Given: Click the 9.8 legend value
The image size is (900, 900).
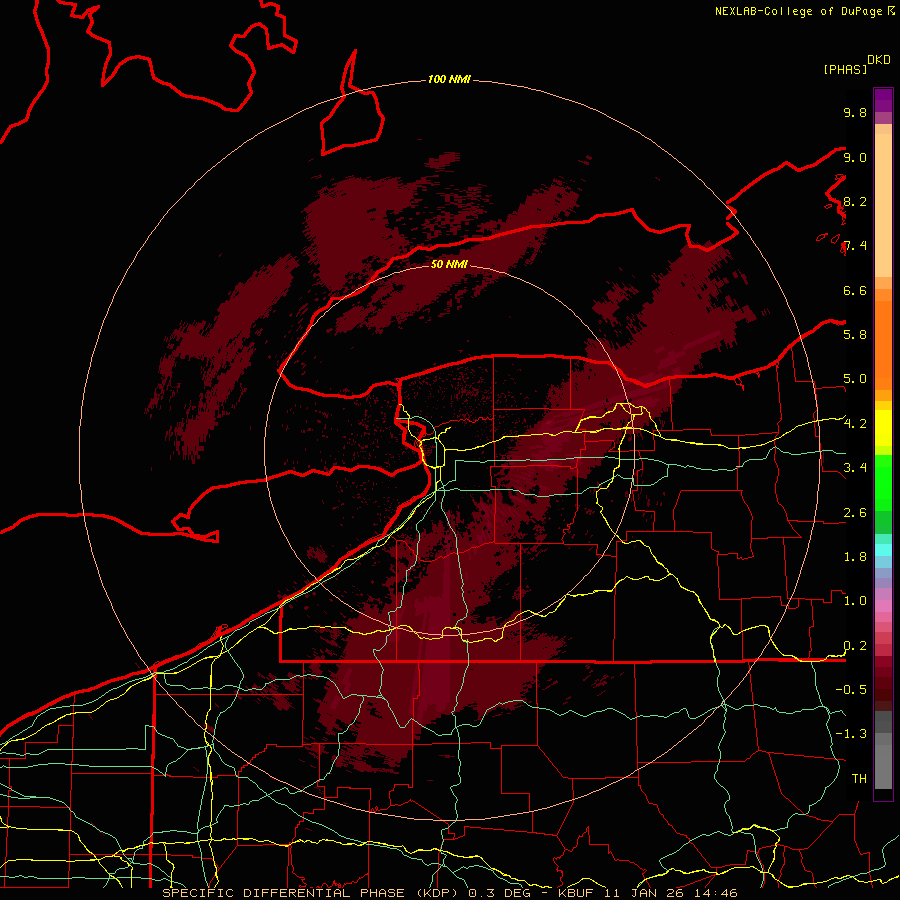Looking at the screenshot, I should pos(855,112).
